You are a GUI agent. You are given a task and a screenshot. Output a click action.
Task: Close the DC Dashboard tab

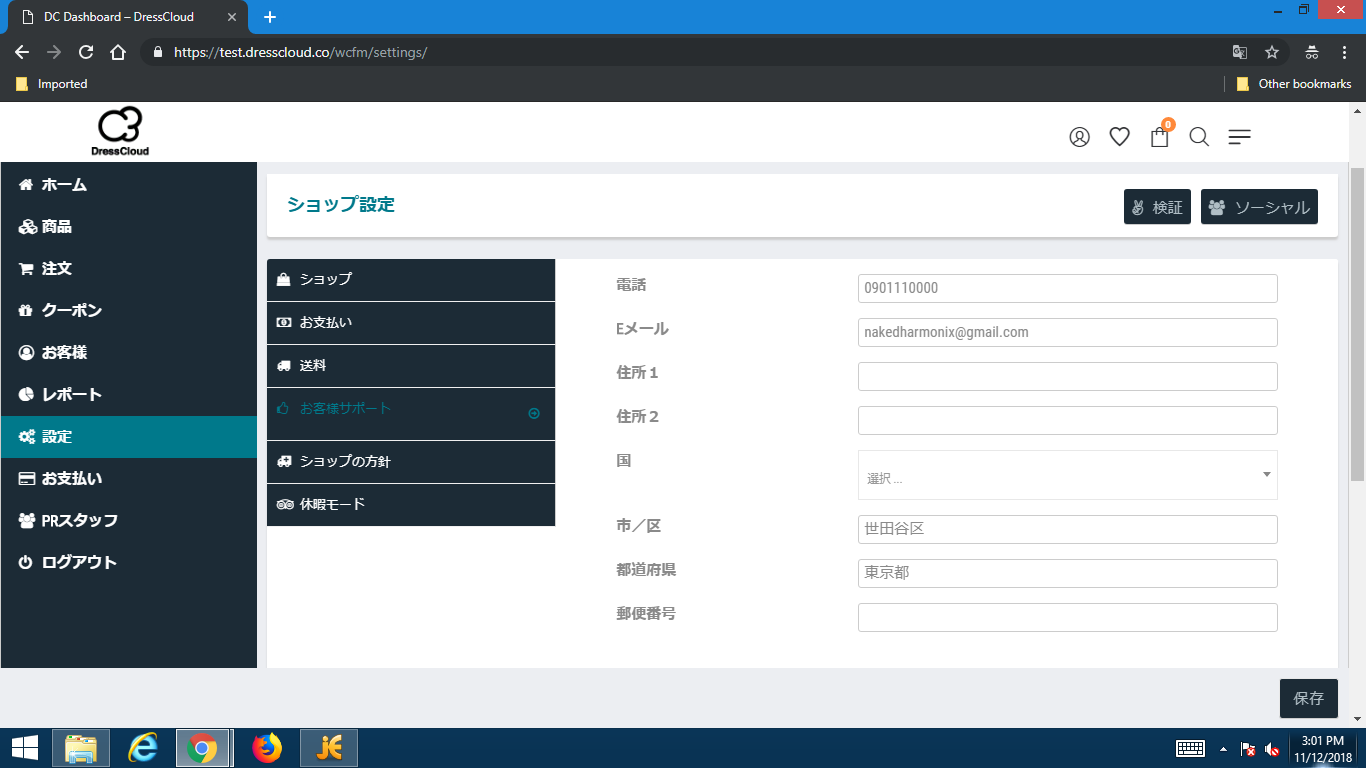point(232,17)
